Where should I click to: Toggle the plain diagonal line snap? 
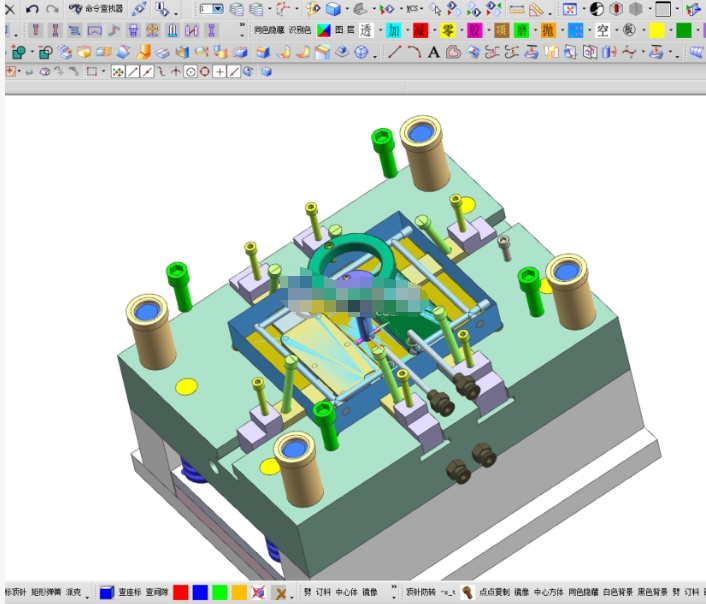point(133,72)
